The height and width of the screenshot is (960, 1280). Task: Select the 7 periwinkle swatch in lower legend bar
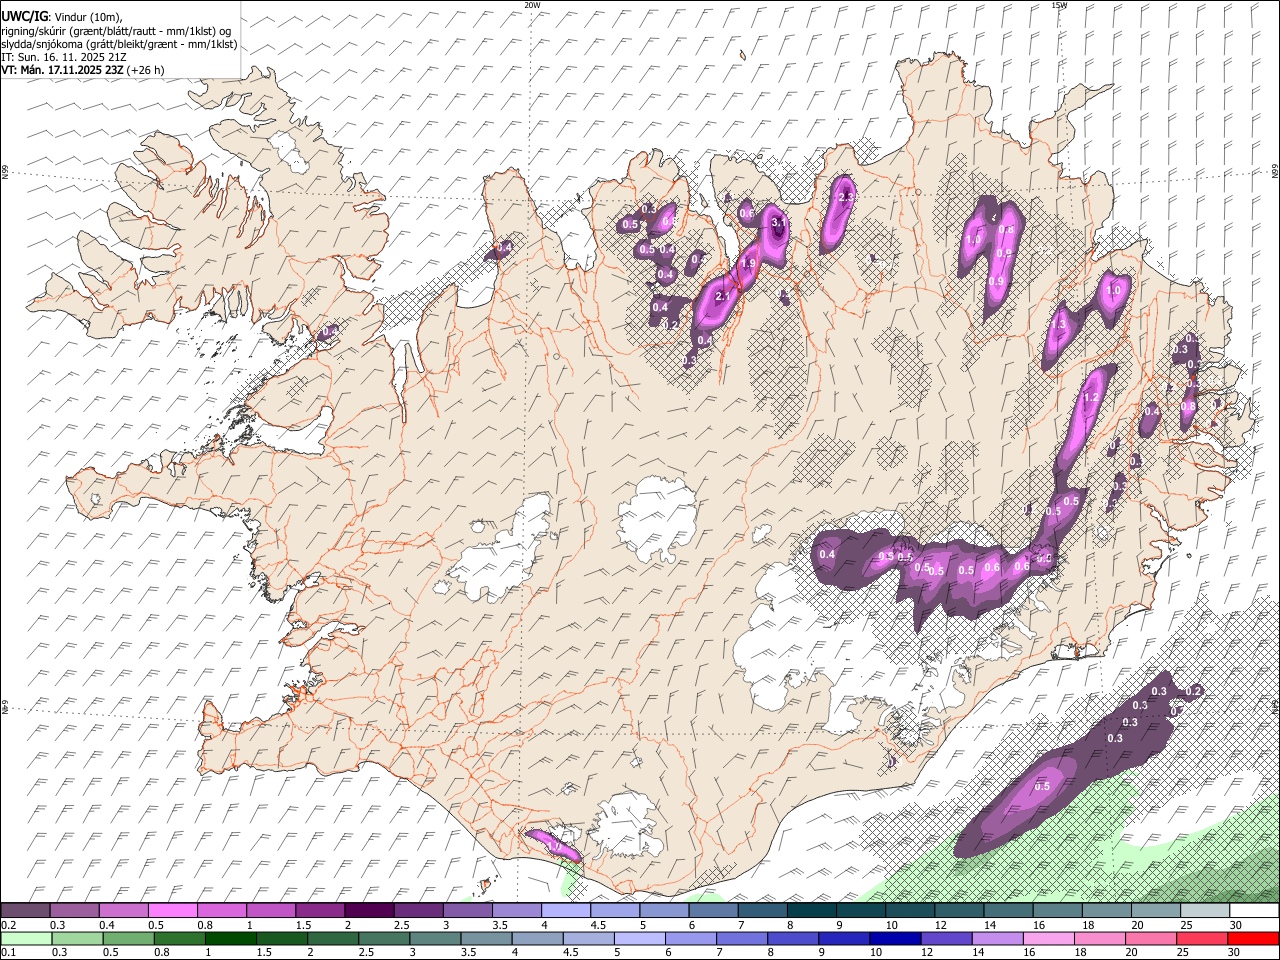coord(742,939)
